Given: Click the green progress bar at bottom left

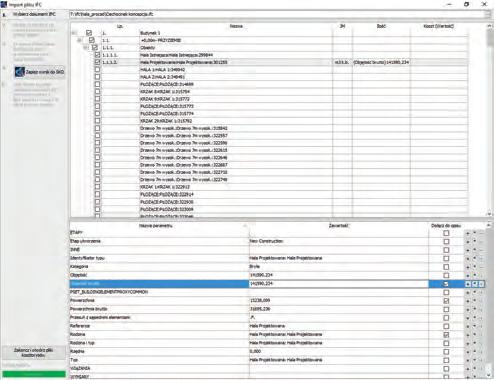Looking at the screenshot, I should click(x=34, y=374).
